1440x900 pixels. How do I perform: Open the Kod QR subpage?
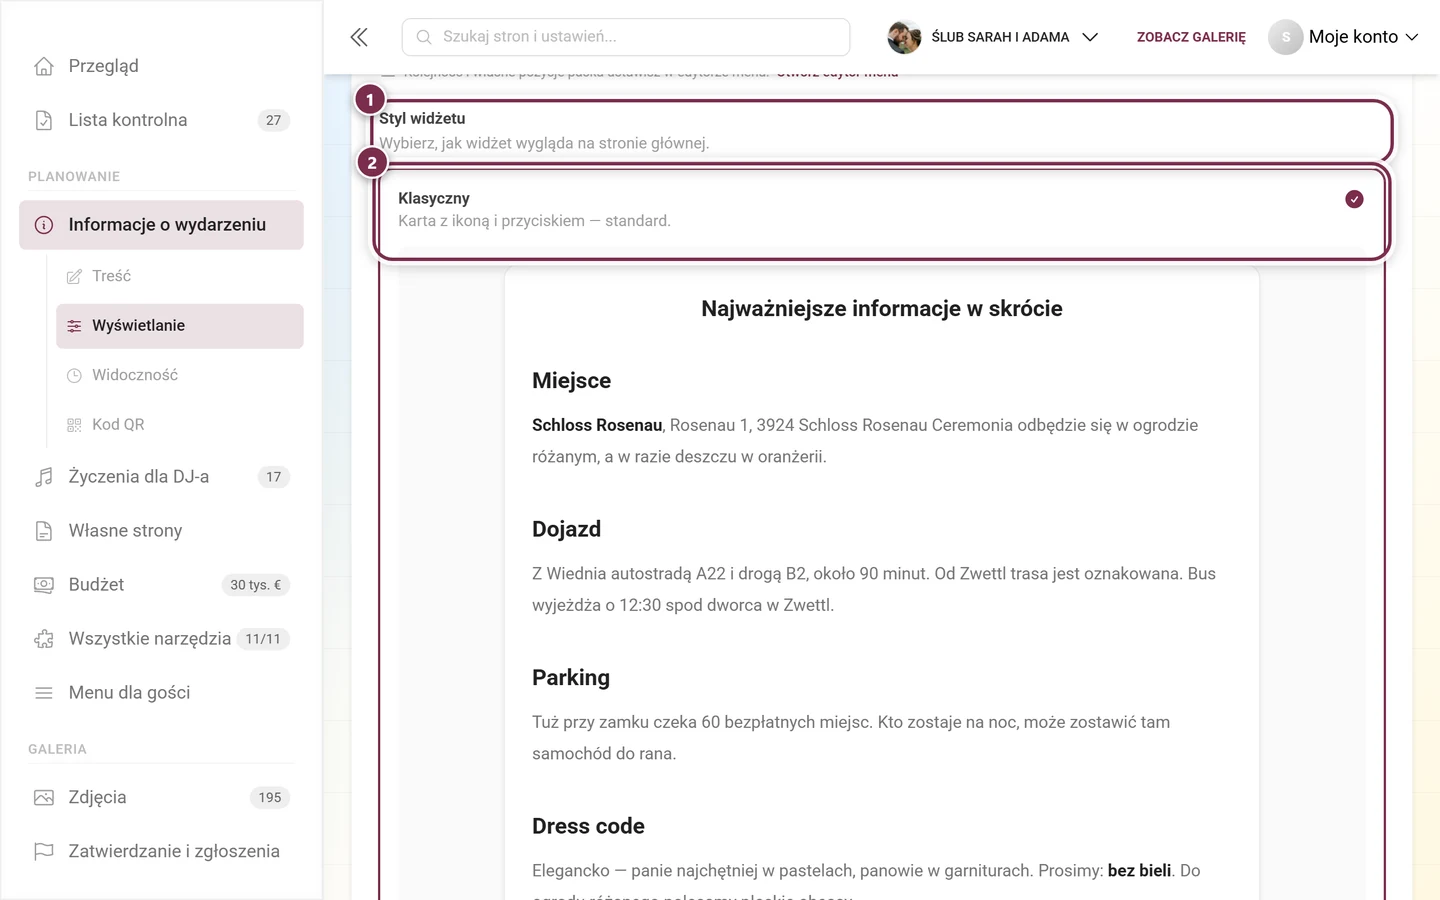180,425
